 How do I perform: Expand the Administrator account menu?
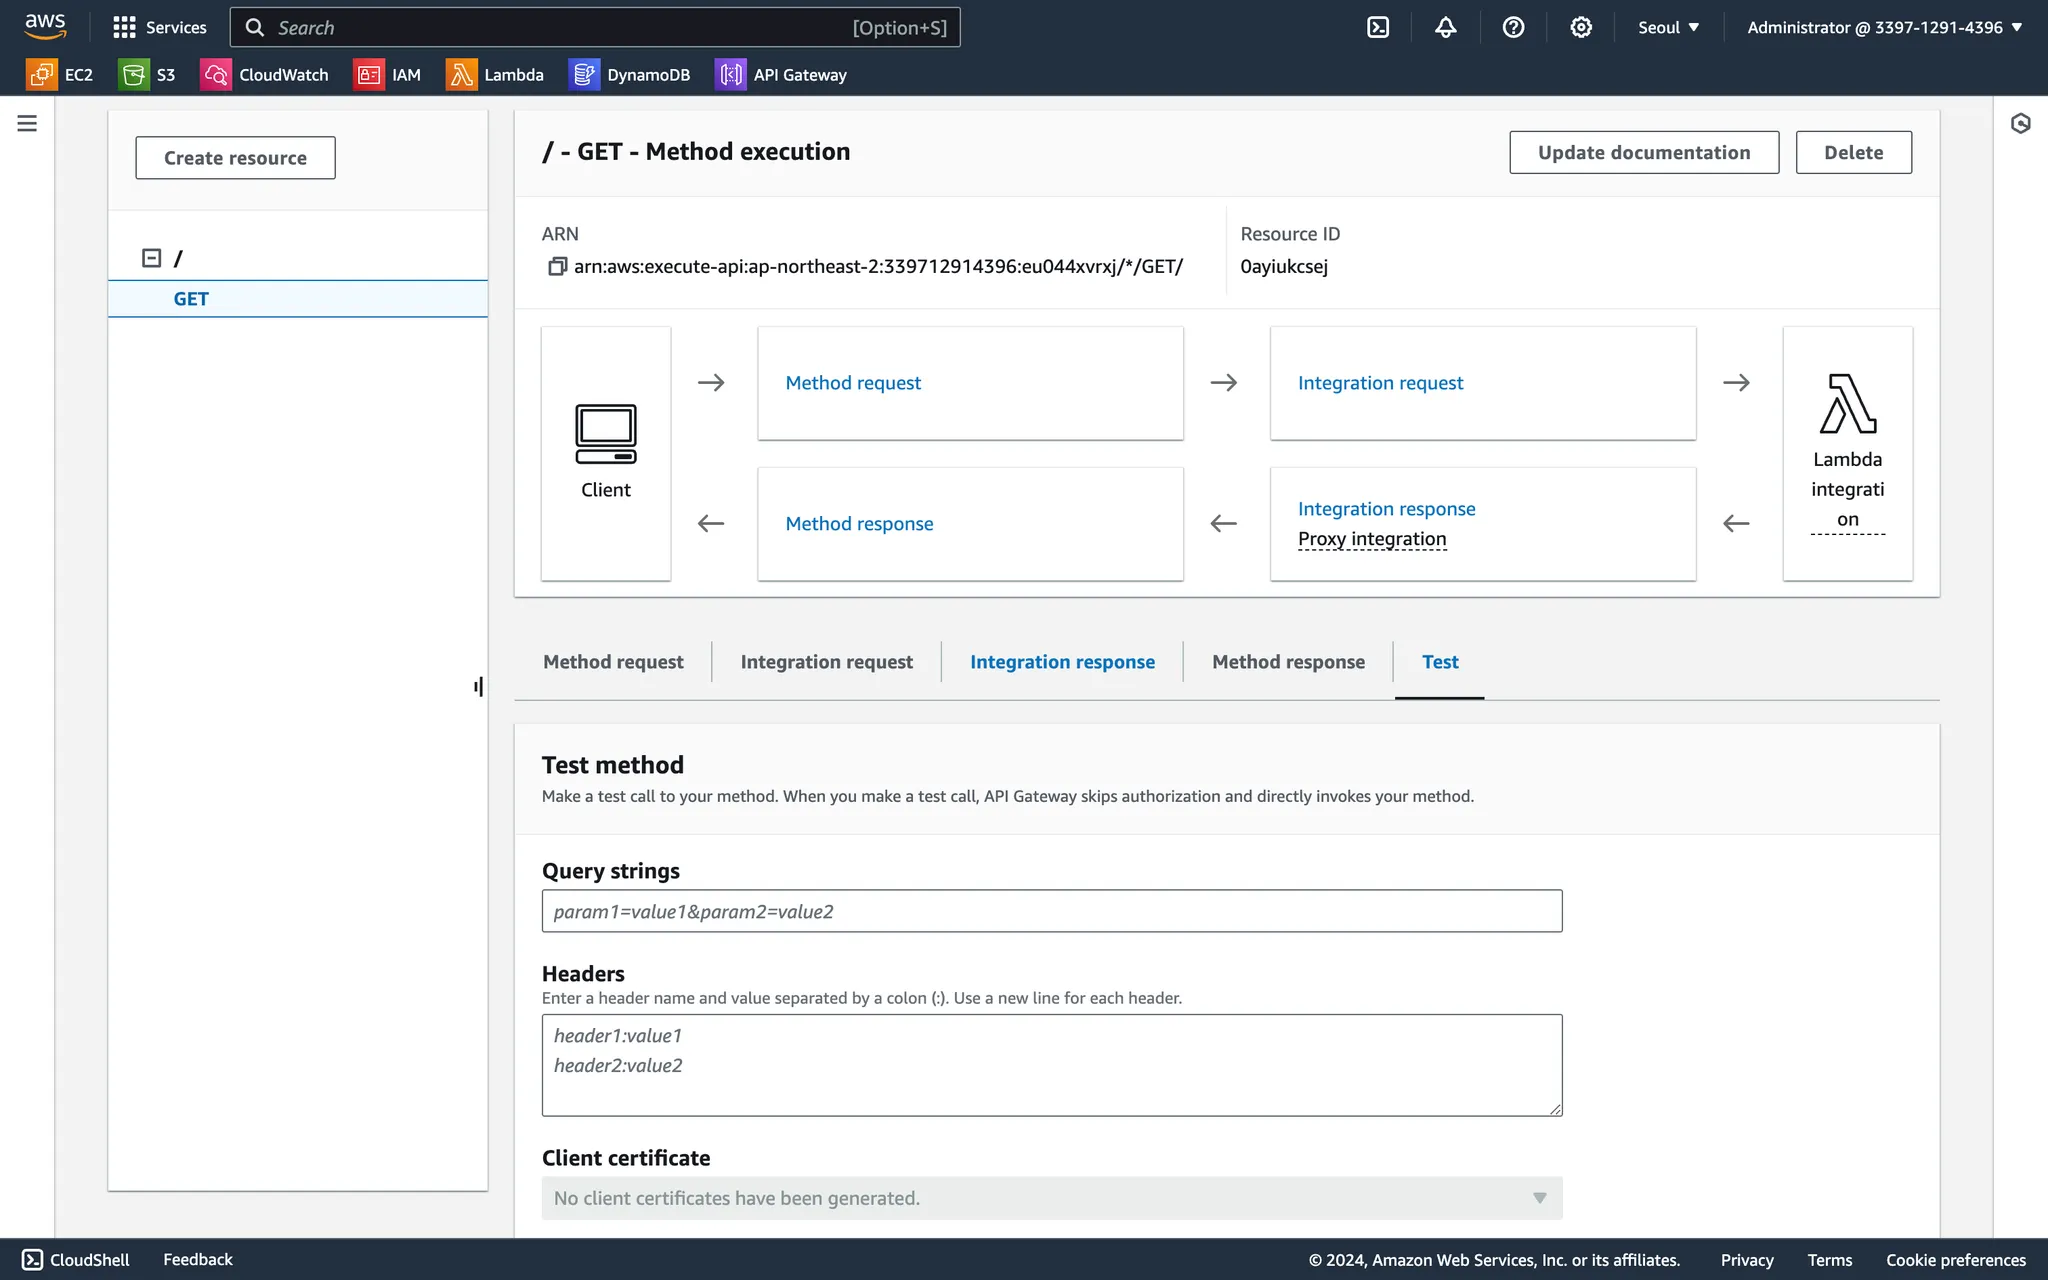1884,27
